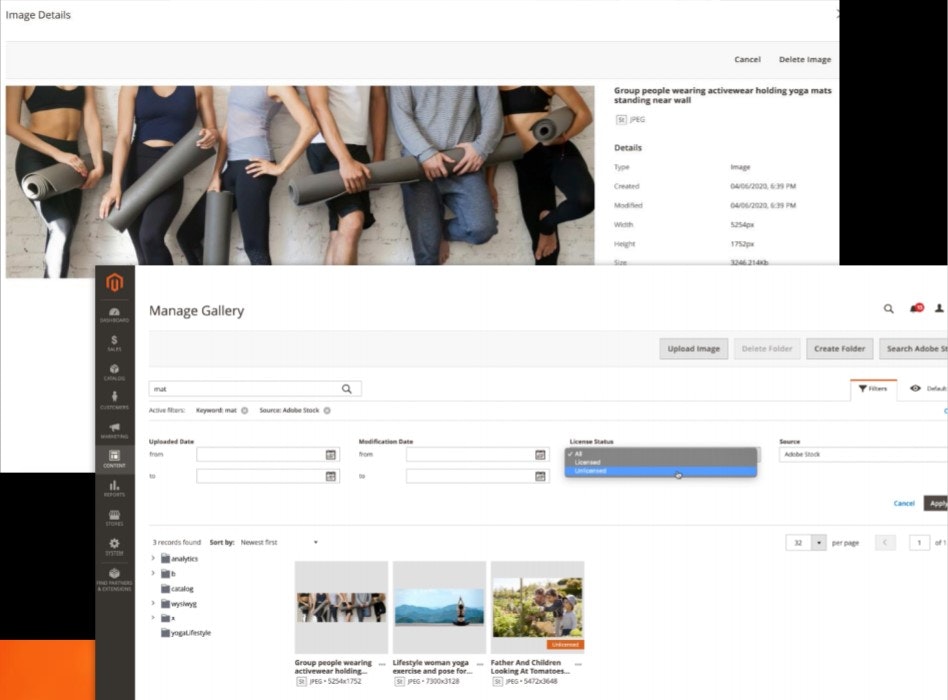Viewport: 948px width, 700px height.
Task: Open the Catalog sidebar section
Action: point(114,372)
